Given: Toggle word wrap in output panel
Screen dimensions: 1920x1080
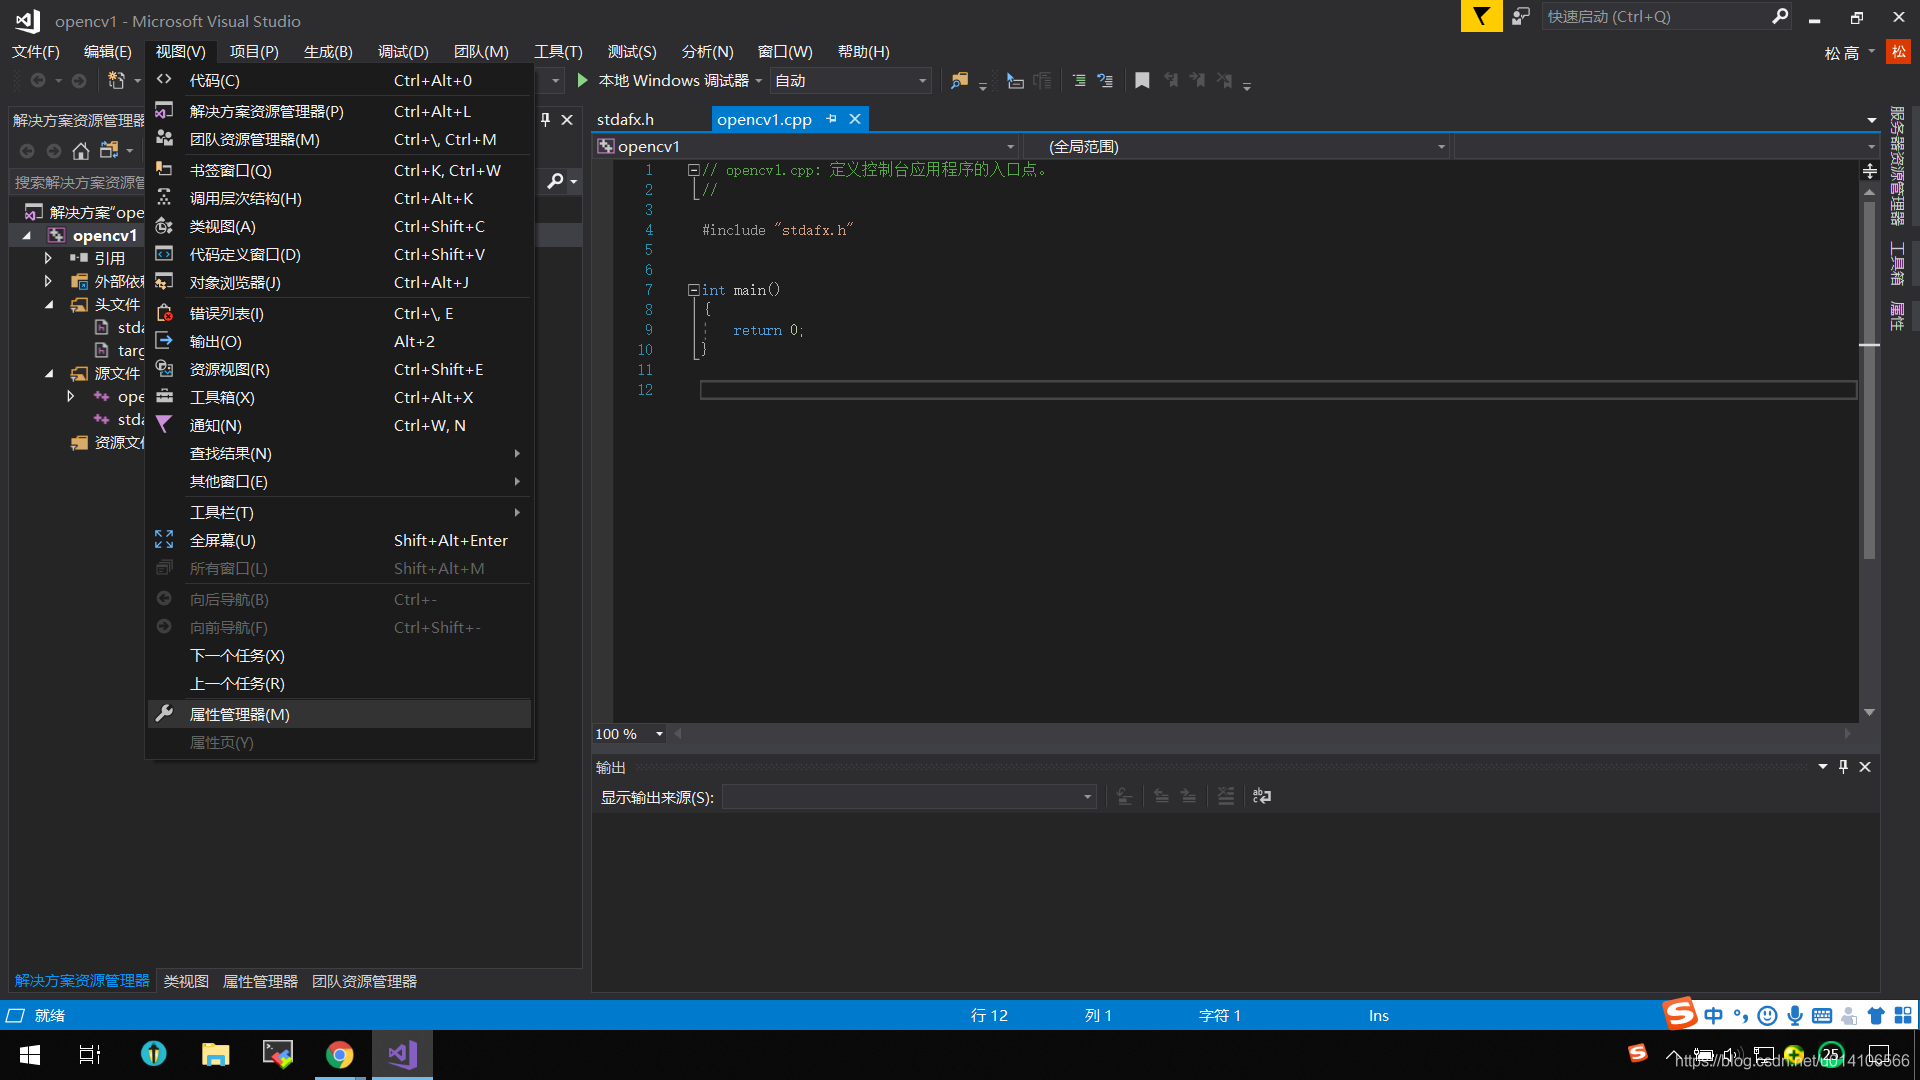Looking at the screenshot, I should pyautogui.click(x=1262, y=796).
